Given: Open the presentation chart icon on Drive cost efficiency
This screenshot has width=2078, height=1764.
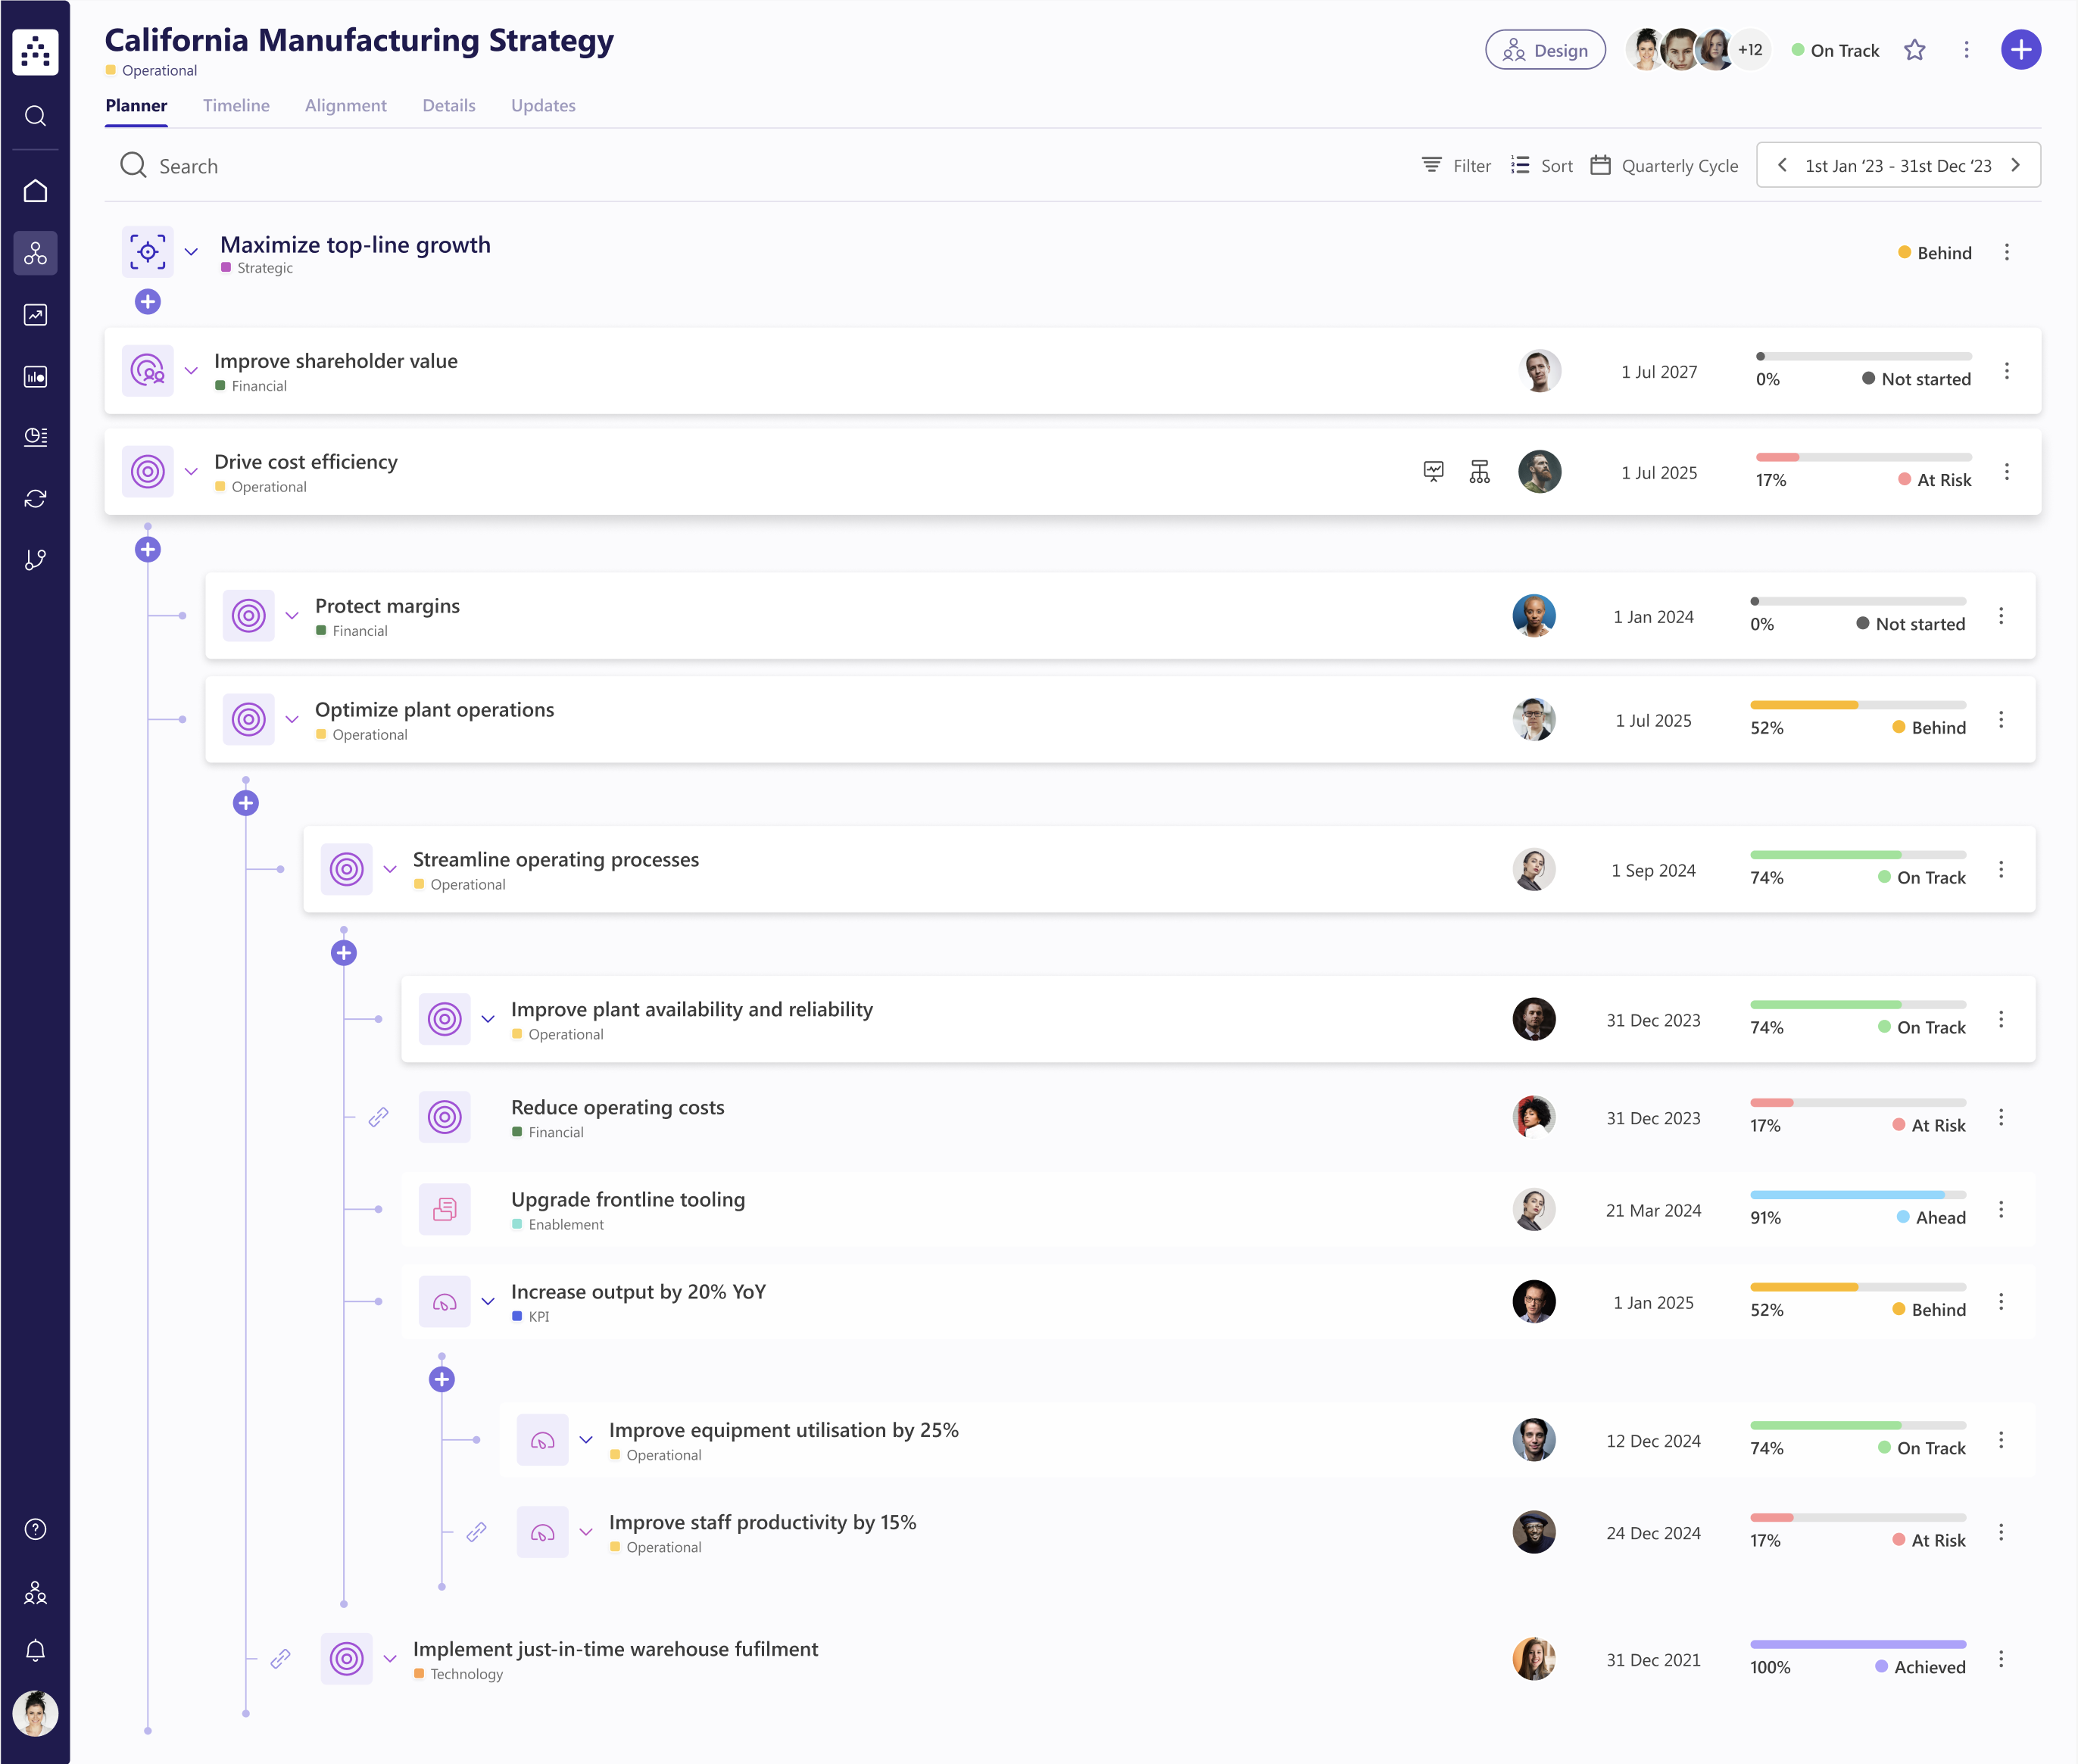Looking at the screenshot, I should click(1434, 471).
